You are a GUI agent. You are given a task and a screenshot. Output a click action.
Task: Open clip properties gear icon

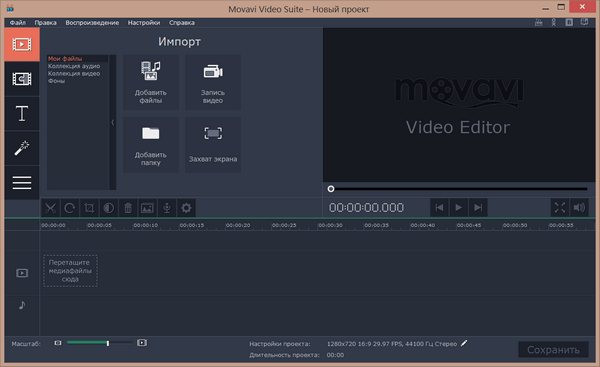click(186, 208)
